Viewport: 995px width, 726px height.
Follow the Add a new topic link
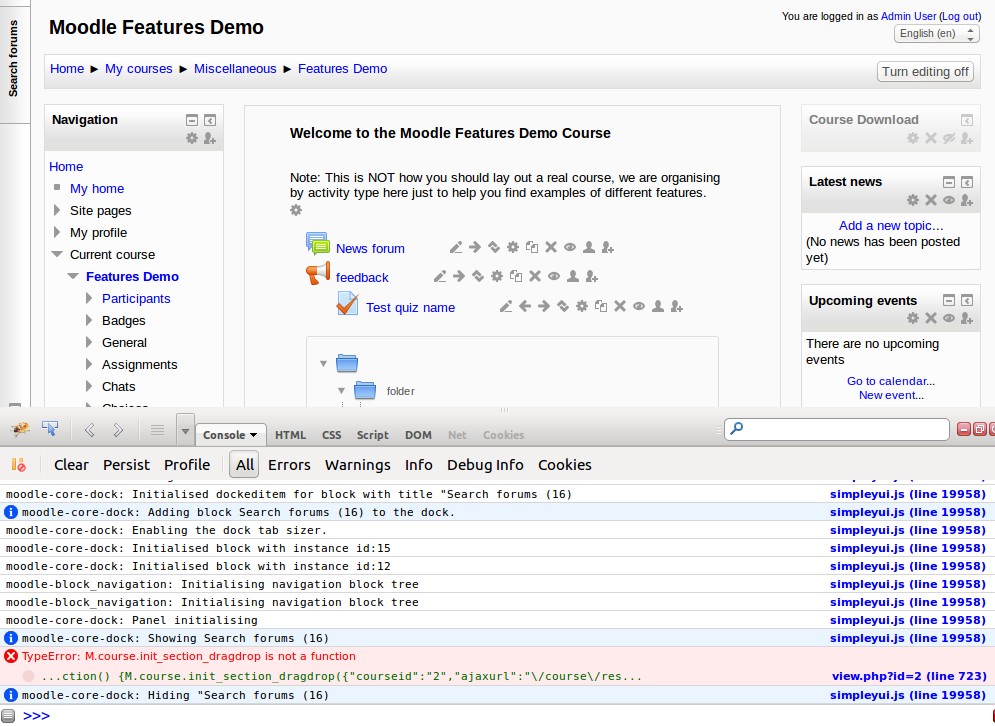coord(891,226)
